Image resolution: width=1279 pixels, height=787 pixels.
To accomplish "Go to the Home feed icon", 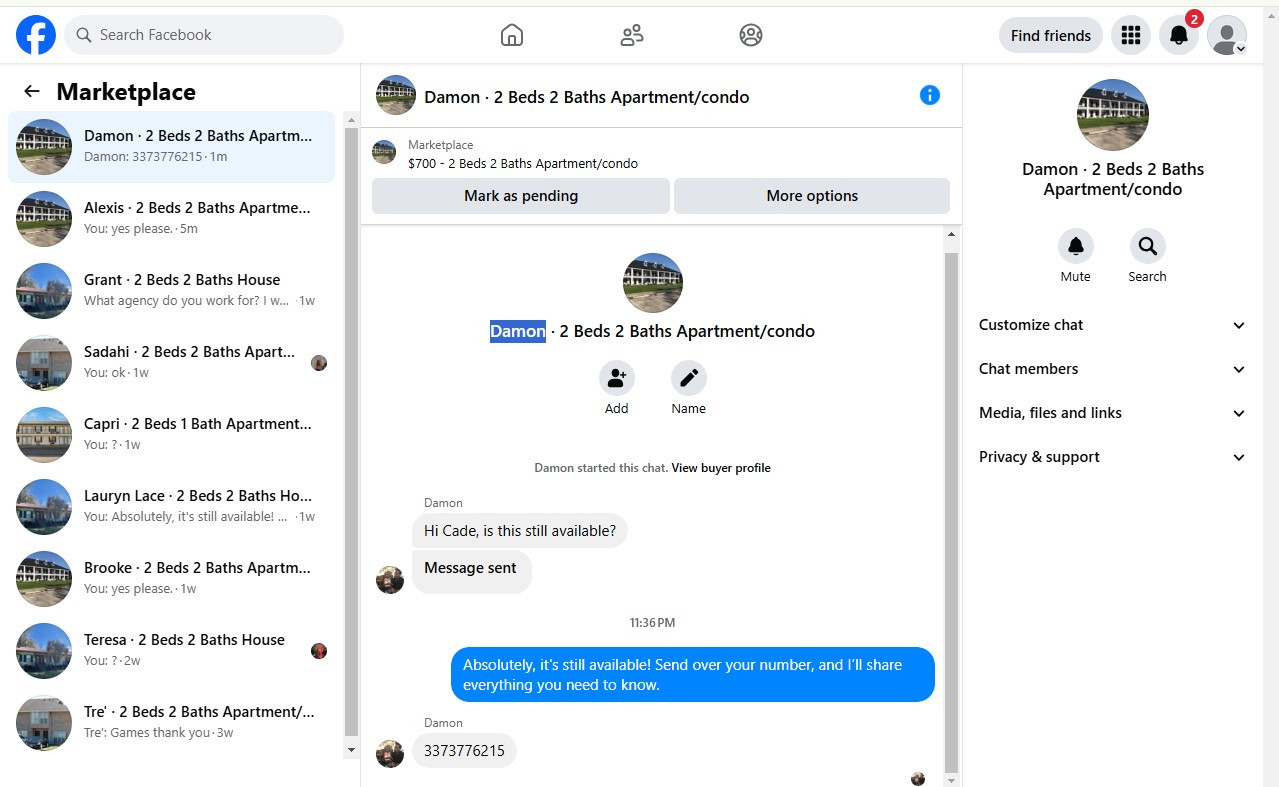I will tap(512, 35).
